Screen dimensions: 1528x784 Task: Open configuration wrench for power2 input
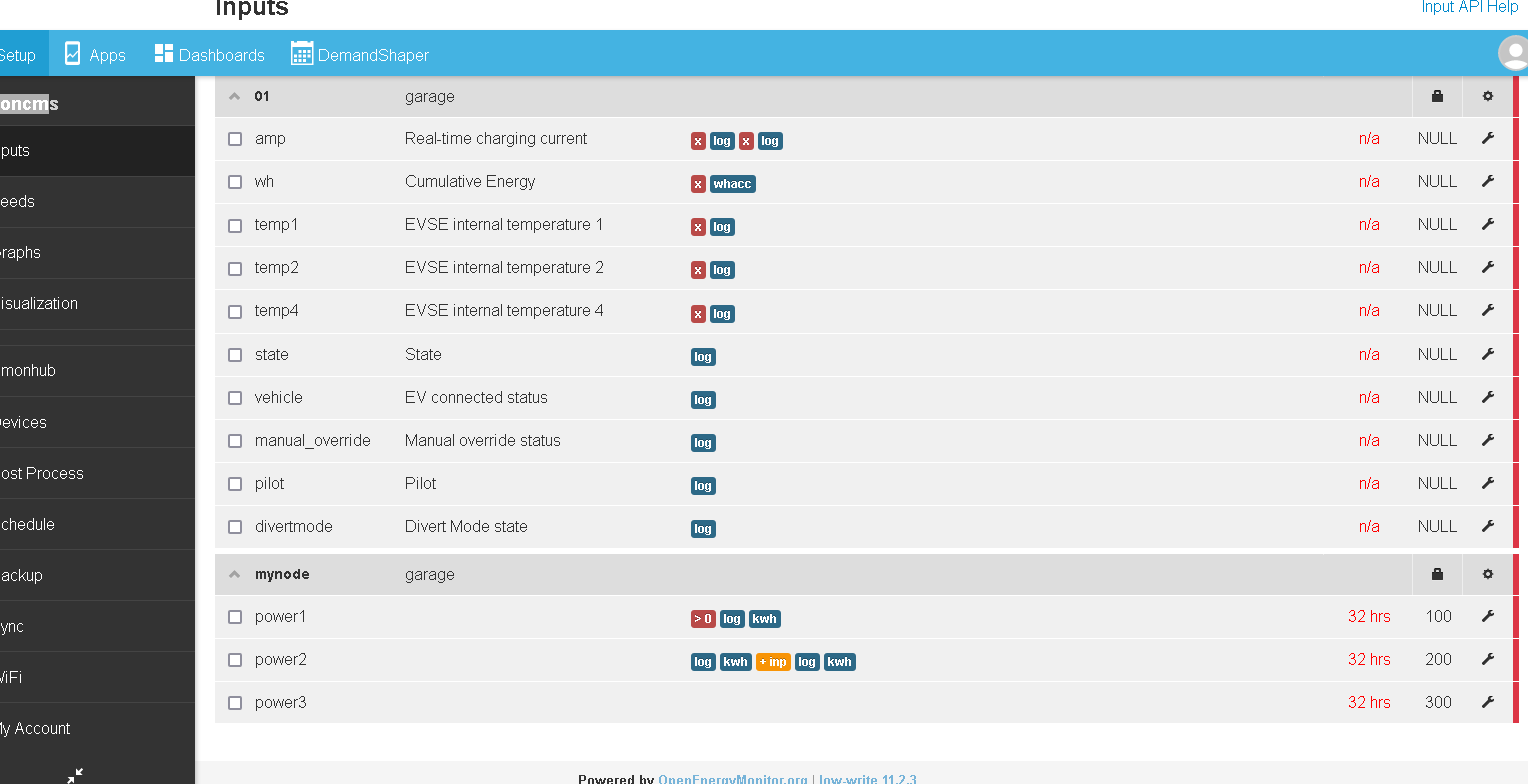(1488, 660)
